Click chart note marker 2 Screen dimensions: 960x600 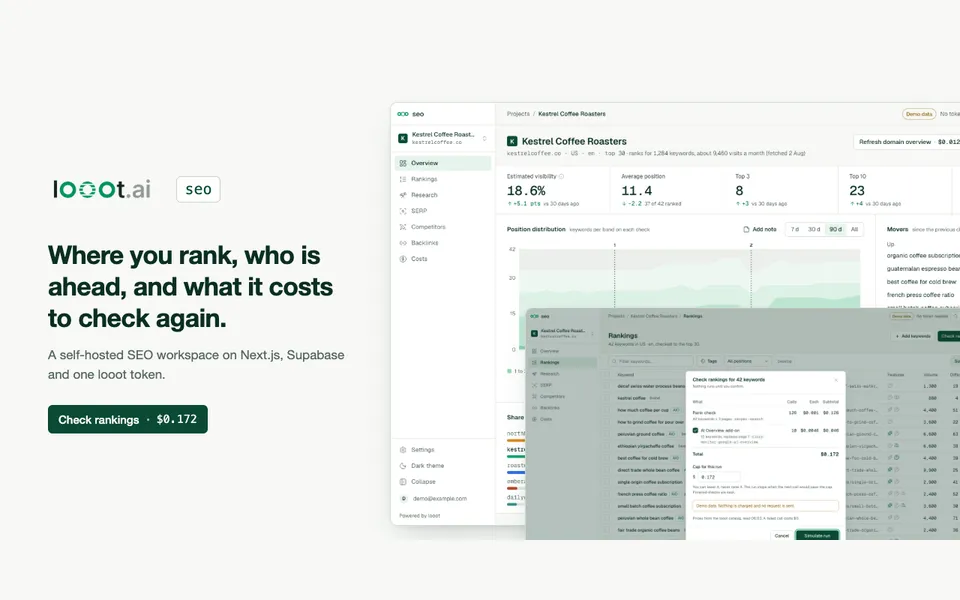pos(751,245)
